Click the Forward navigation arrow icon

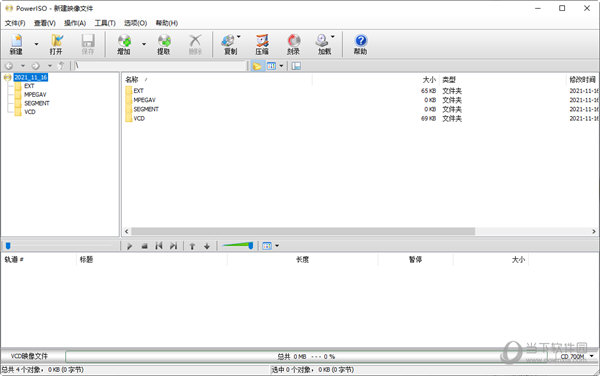click(36, 66)
